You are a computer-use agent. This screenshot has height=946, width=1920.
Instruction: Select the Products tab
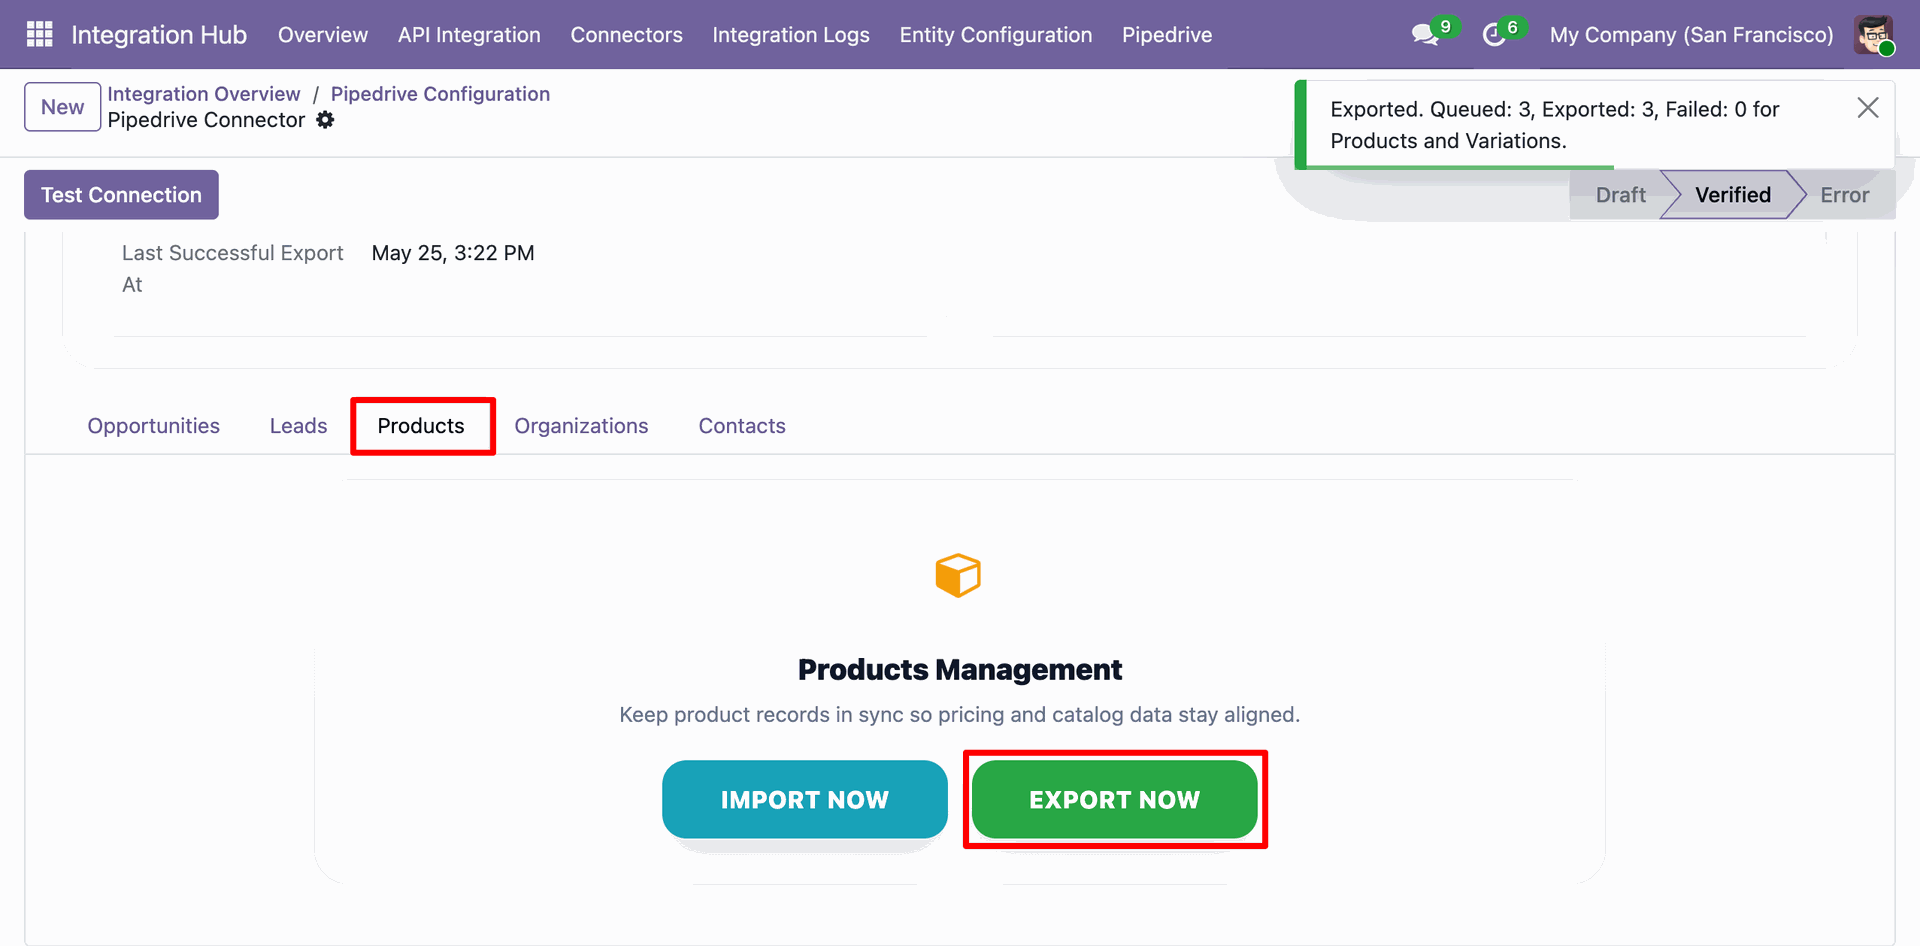coord(421,426)
